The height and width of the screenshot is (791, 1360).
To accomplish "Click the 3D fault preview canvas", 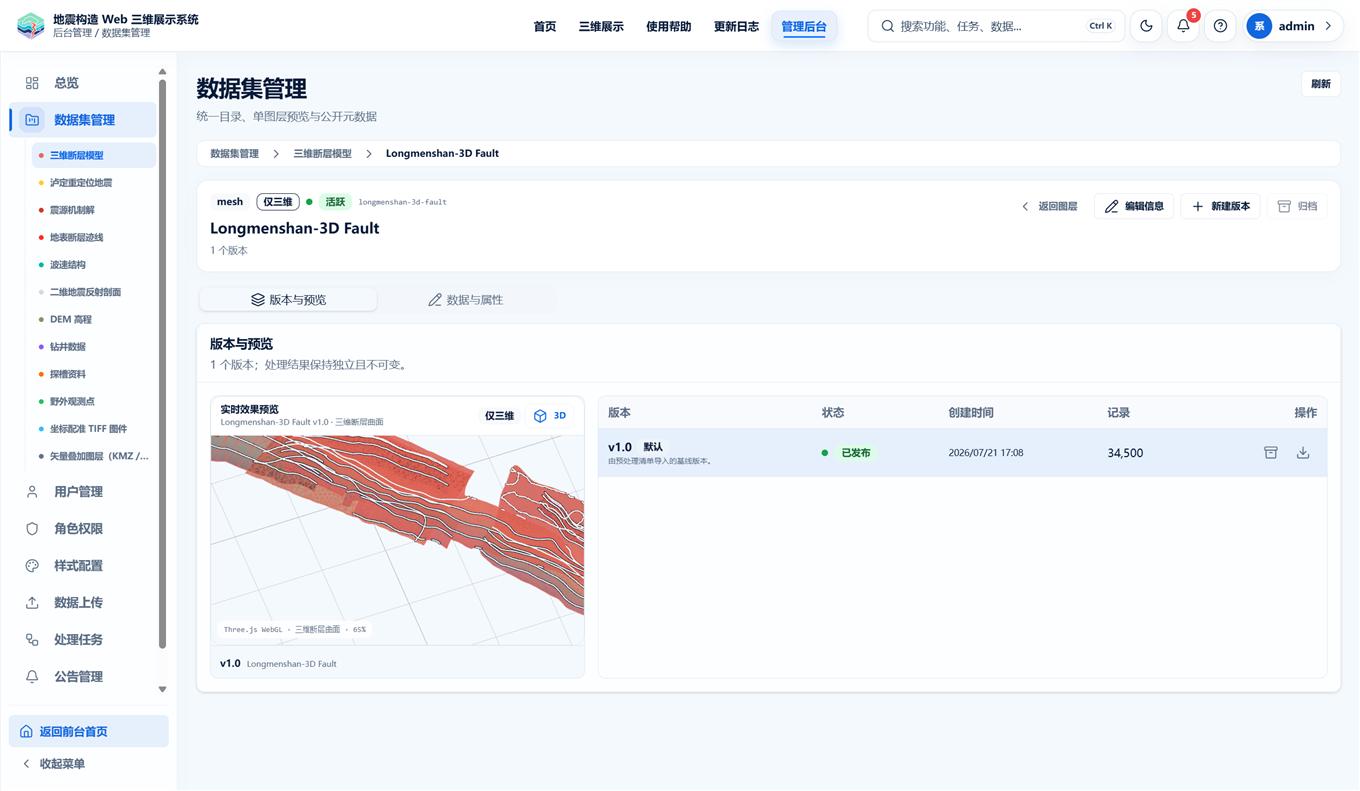I will (397, 540).
